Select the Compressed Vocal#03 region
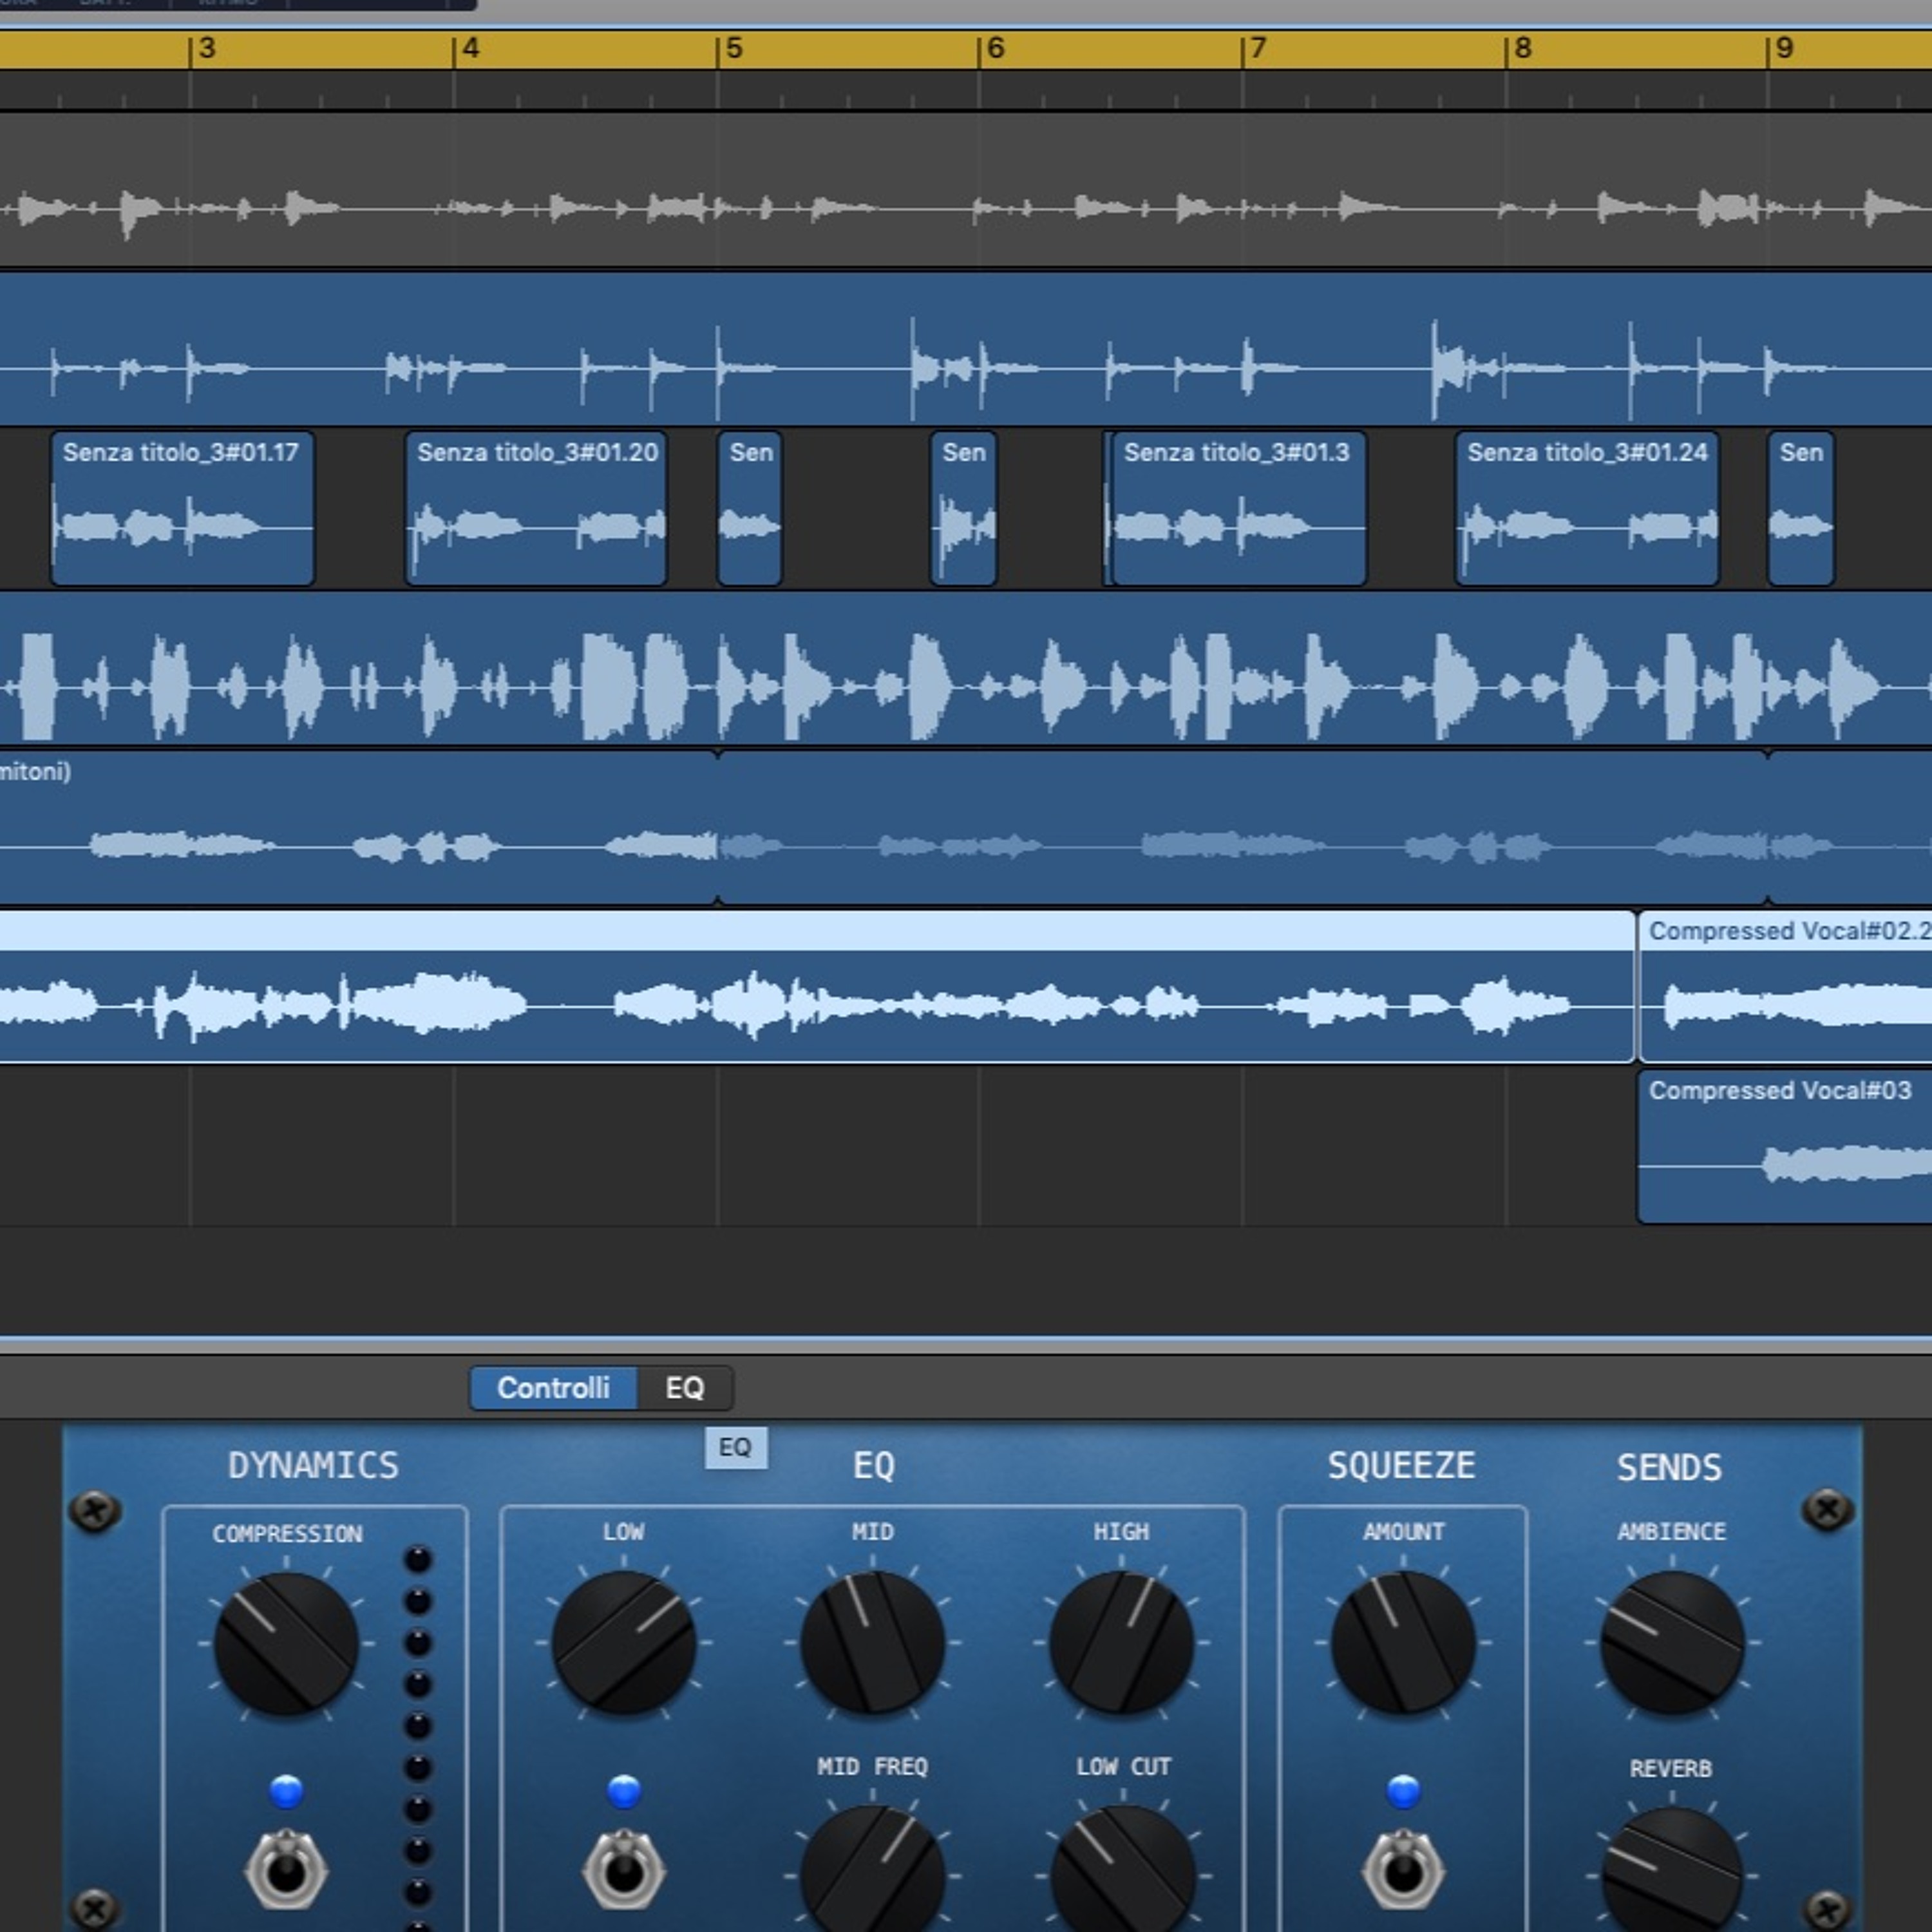Viewport: 1932px width, 1932px height. 1785,1146
